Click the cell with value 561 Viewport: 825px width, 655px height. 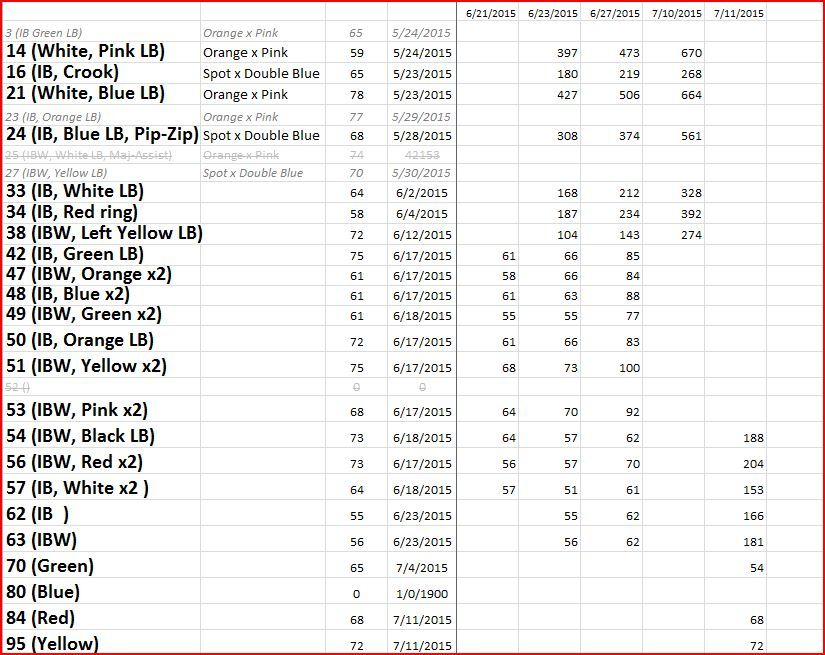(679, 137)
